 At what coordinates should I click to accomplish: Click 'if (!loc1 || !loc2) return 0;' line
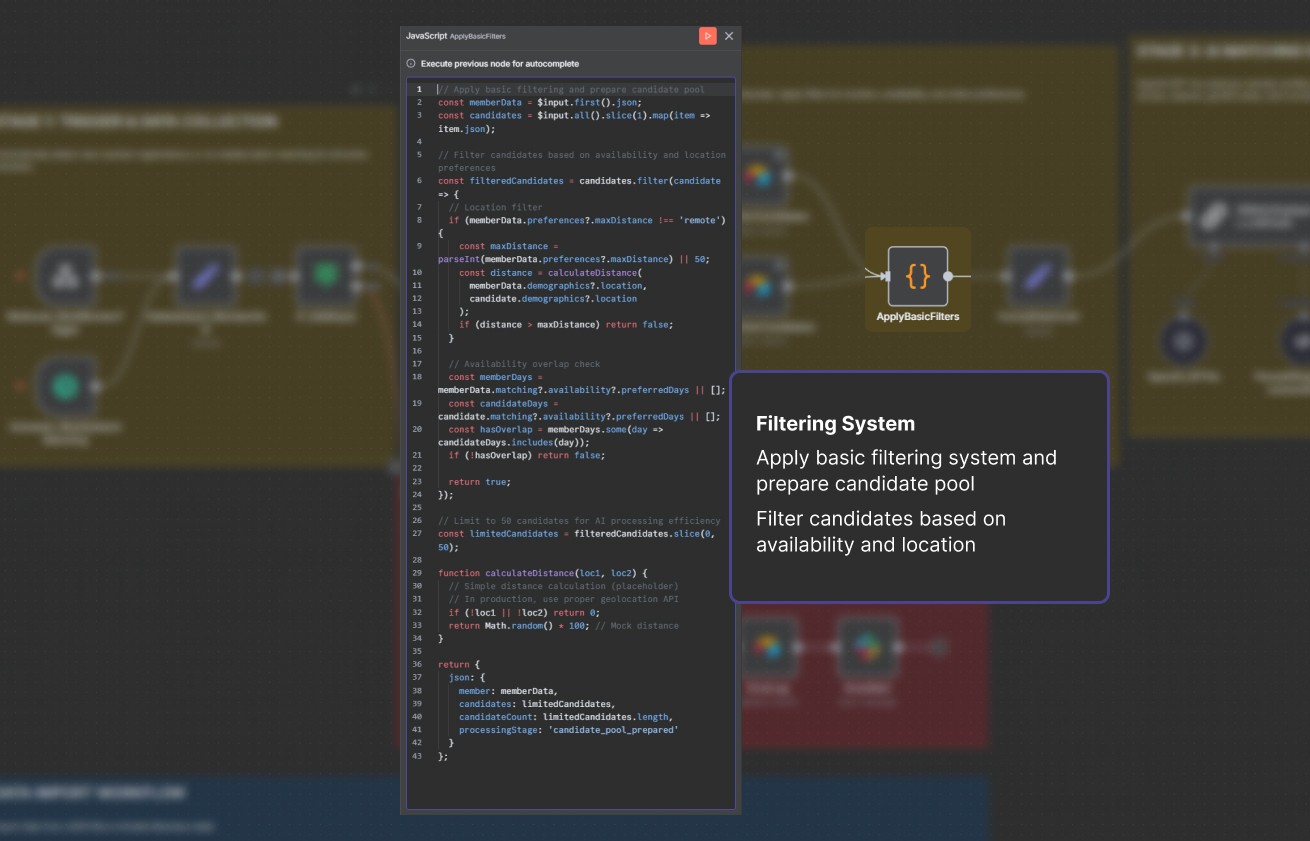[524, 612]
